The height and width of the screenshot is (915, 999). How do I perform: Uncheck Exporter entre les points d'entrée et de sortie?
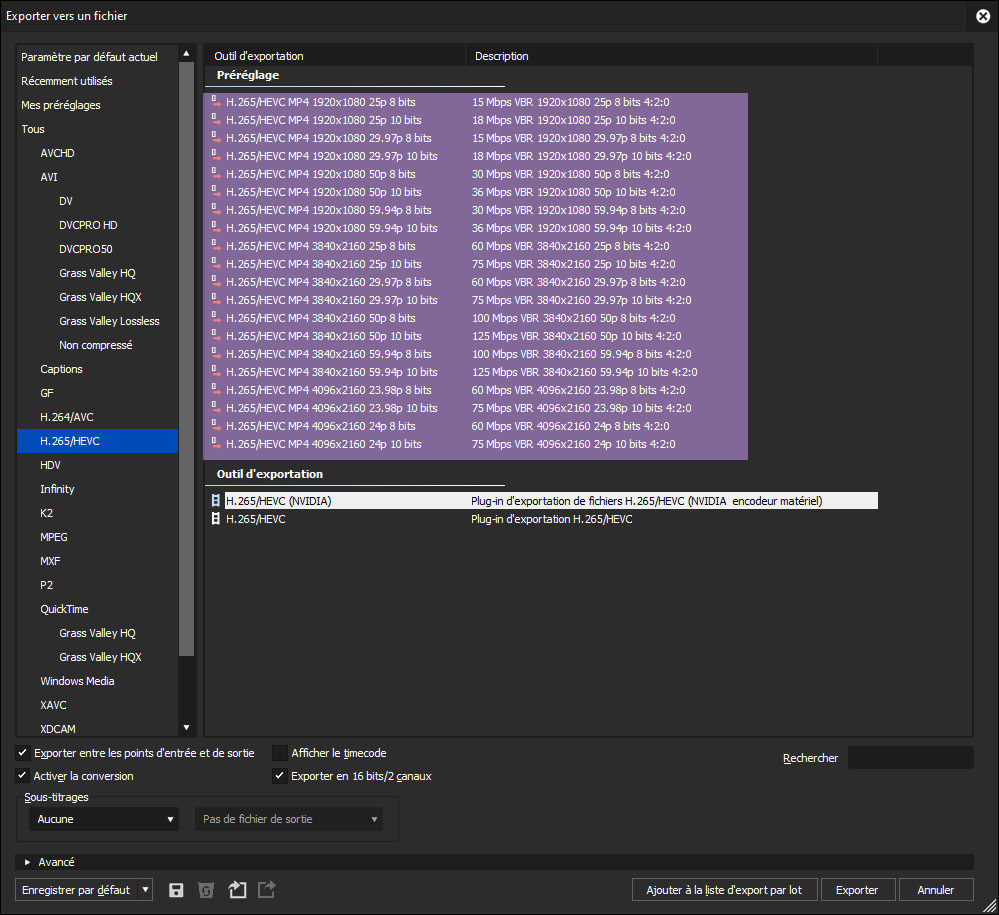click(x=23, y=753)
